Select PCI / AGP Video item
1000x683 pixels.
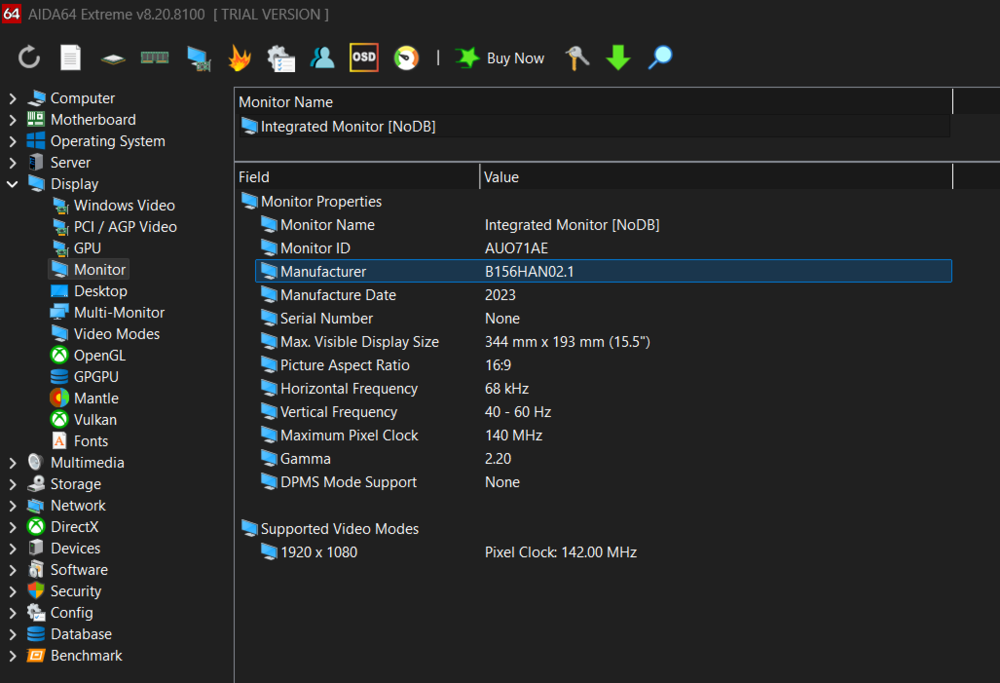click(114, 227)
